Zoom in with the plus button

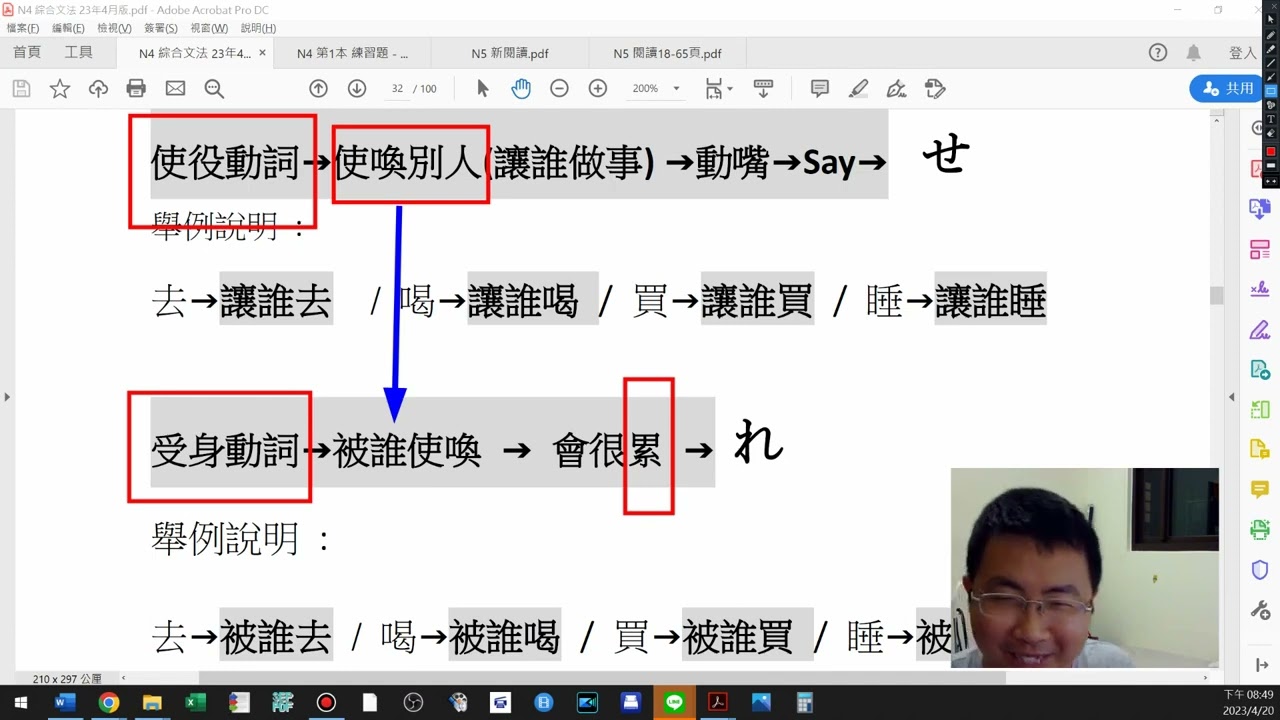[x=598, y=89]
